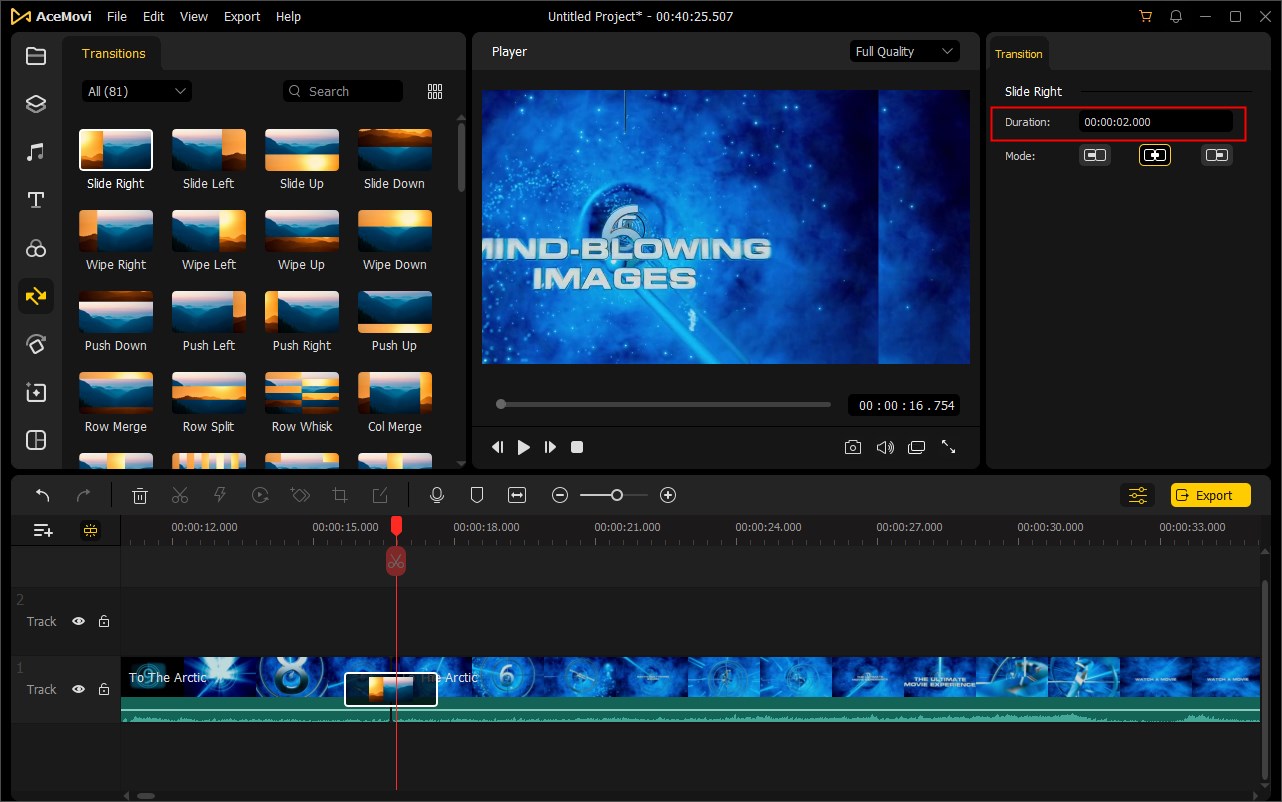Toggle the lock on Track 1
Image resolution: width=1282 pixels, height=802 pixels.
(x=104, y=689)
